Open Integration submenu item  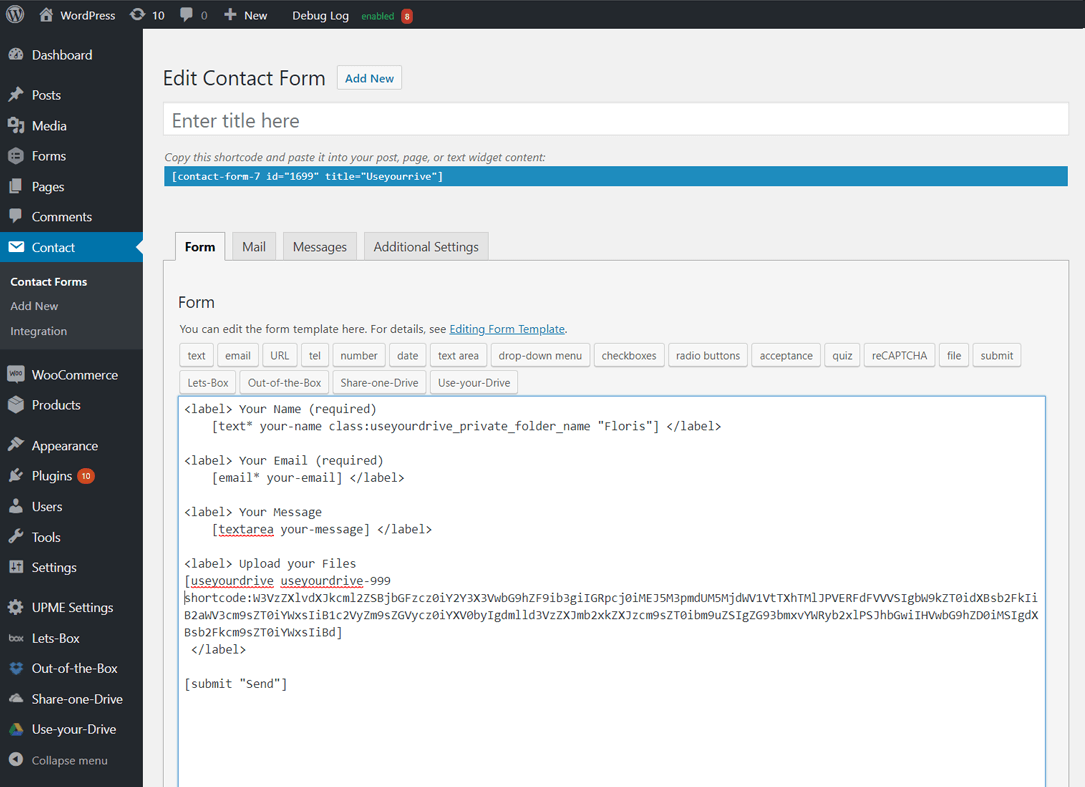coord(39,331)
